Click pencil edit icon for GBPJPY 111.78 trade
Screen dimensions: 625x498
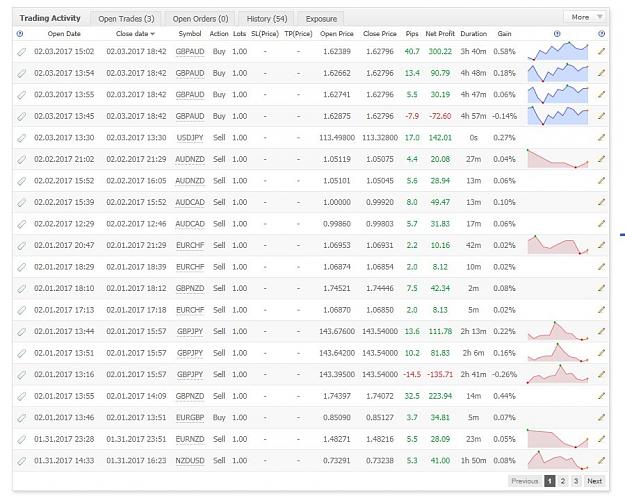[601, 331]
